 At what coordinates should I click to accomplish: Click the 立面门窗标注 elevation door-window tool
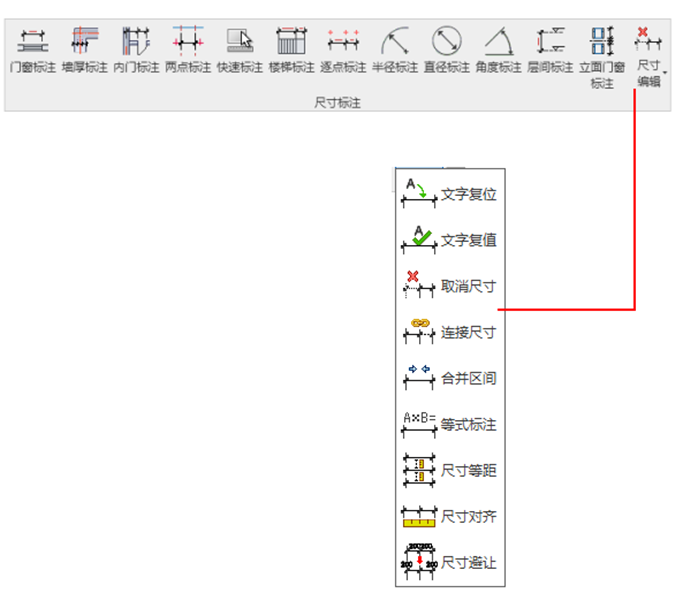coord(602,57)
